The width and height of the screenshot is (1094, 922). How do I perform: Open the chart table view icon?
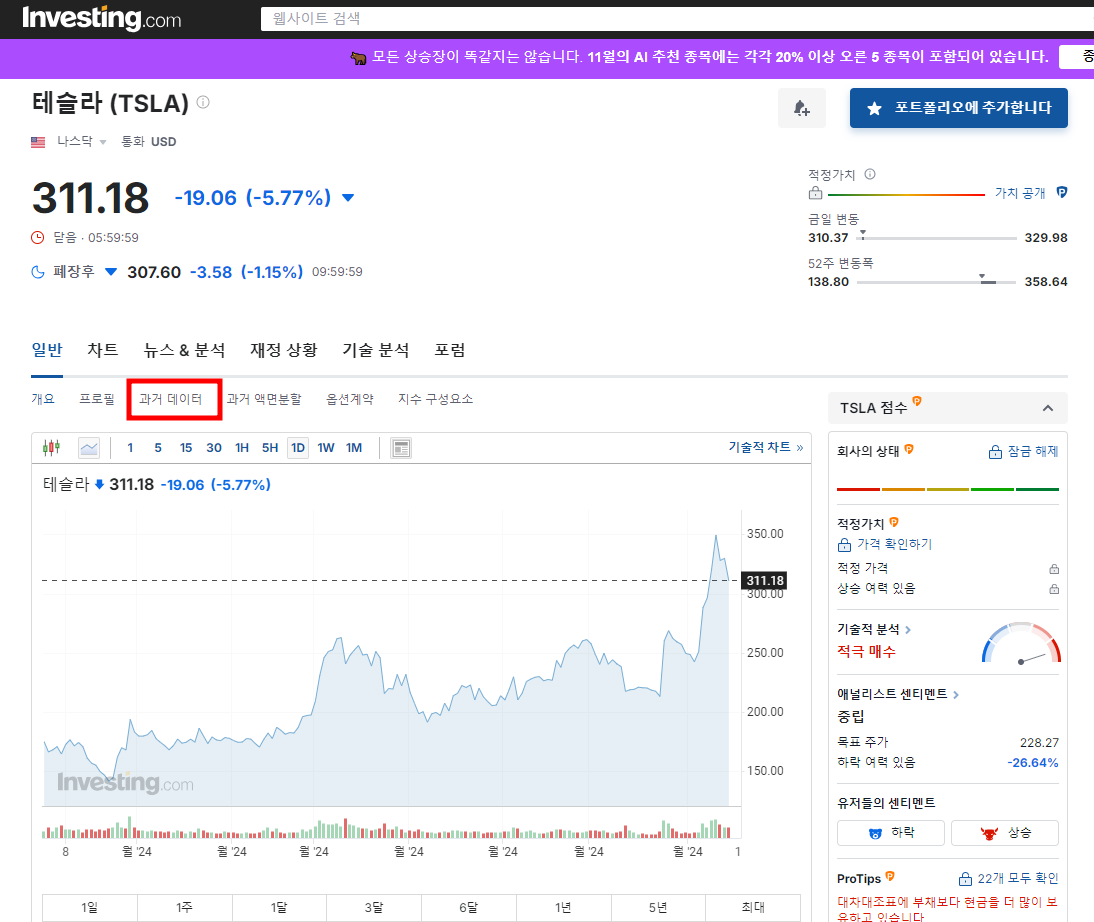[x=400, y=448]
